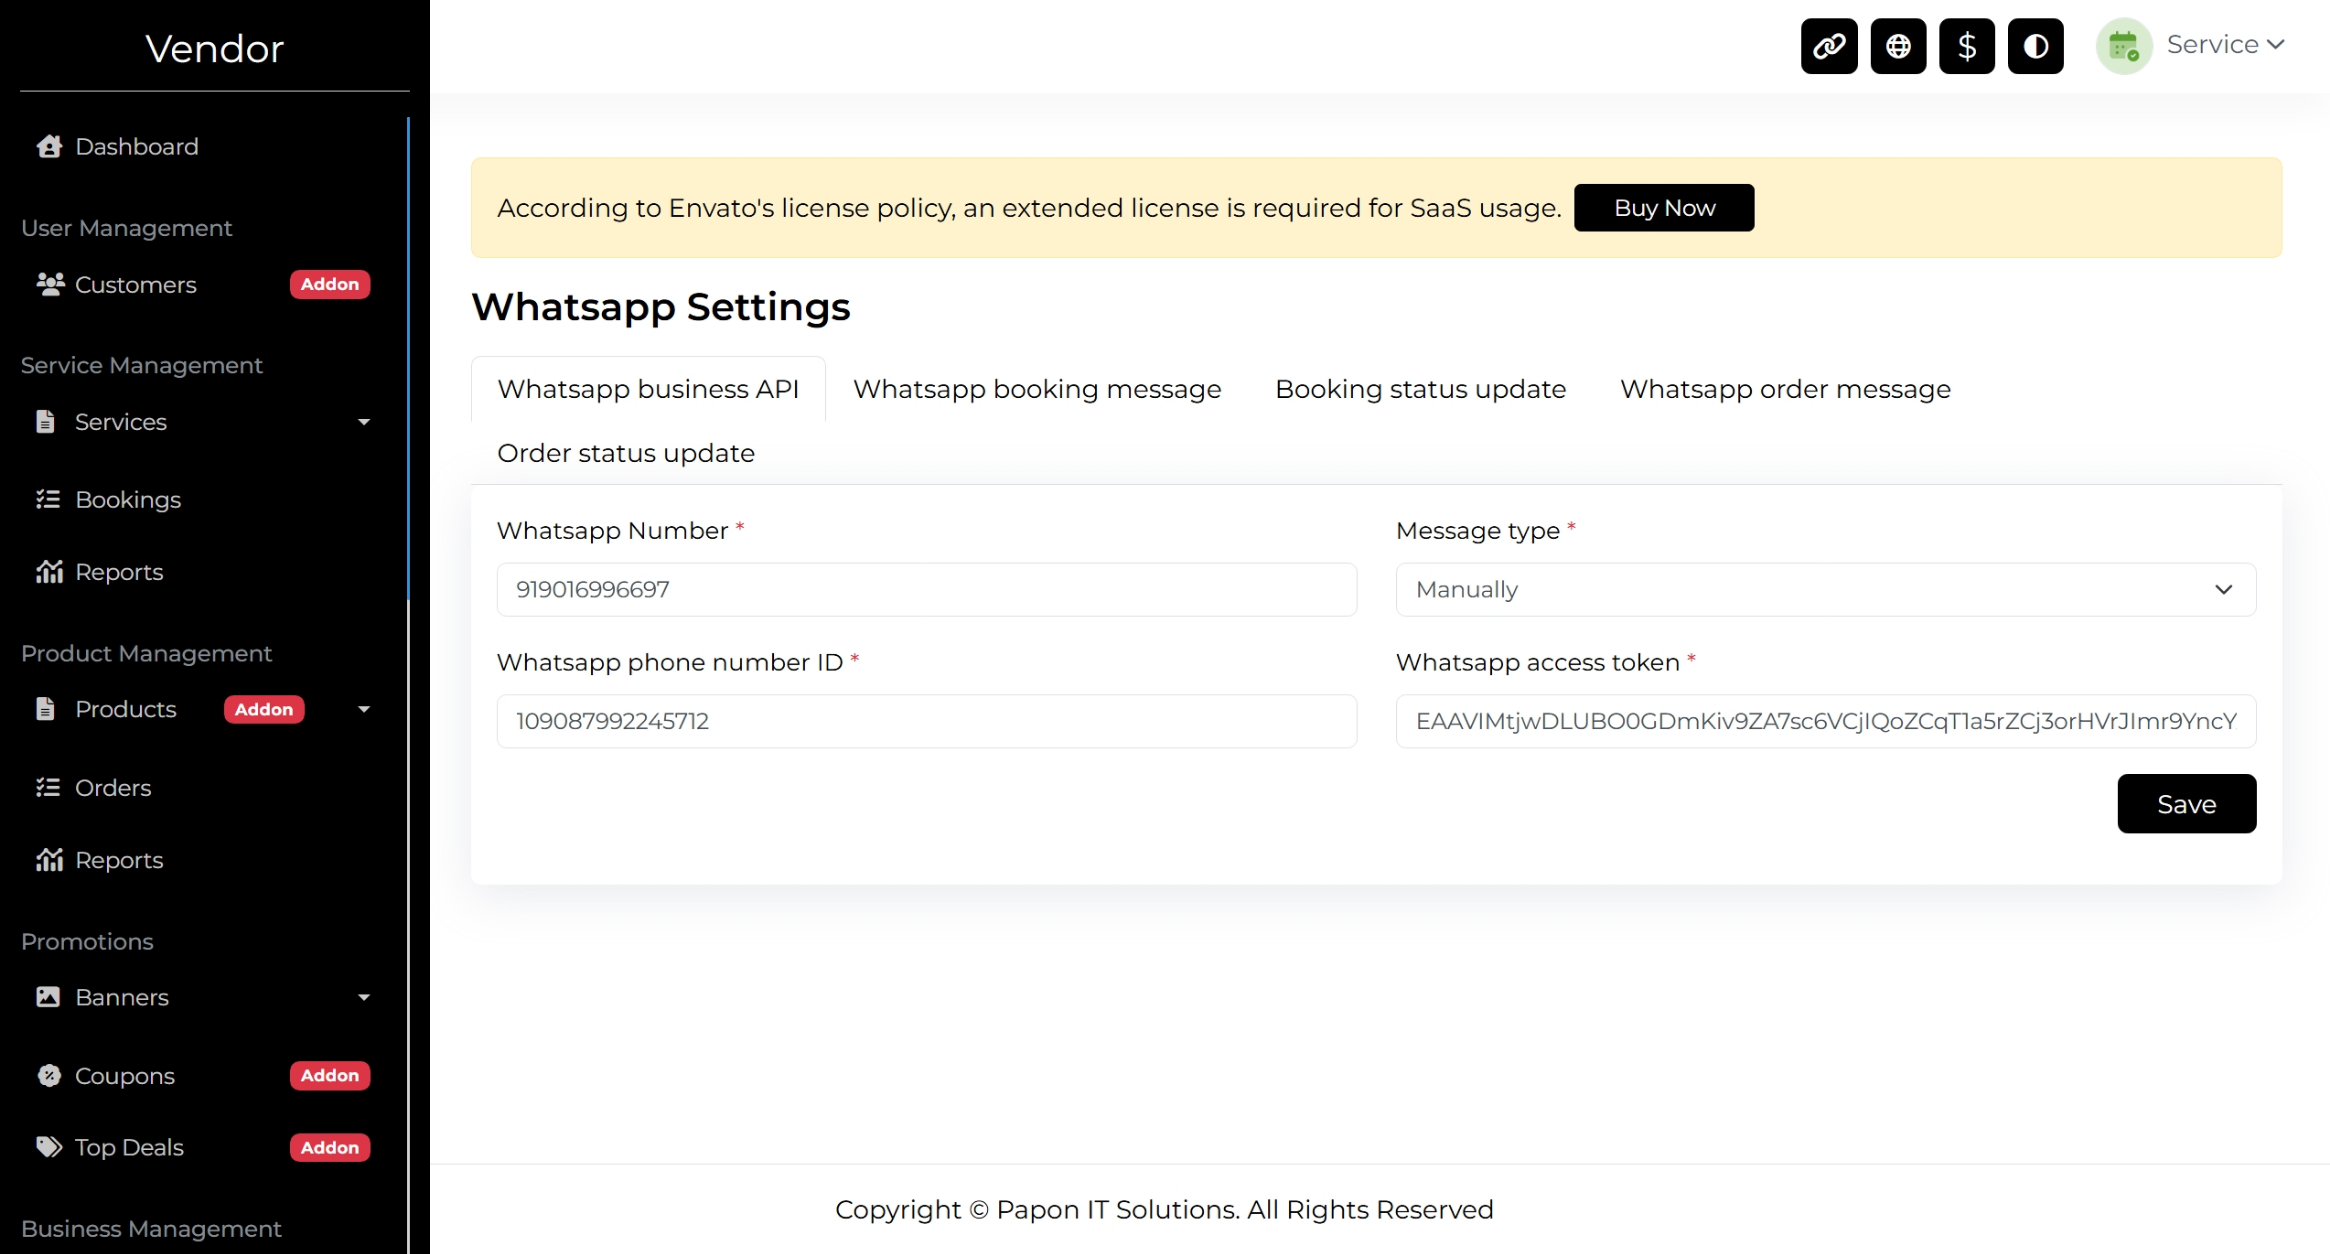The width and height of the screenshot is (2330, 1254).
Task: Click the Top Deals tags icon
Action: click(49, 1147)
